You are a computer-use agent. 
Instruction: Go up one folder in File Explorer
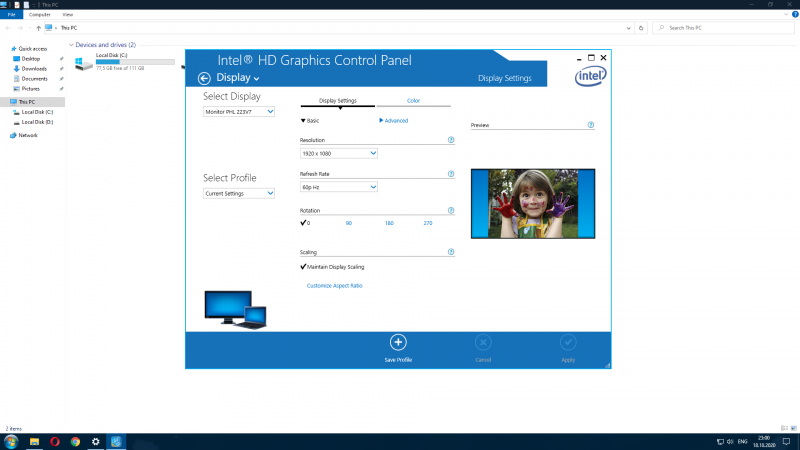38,28
